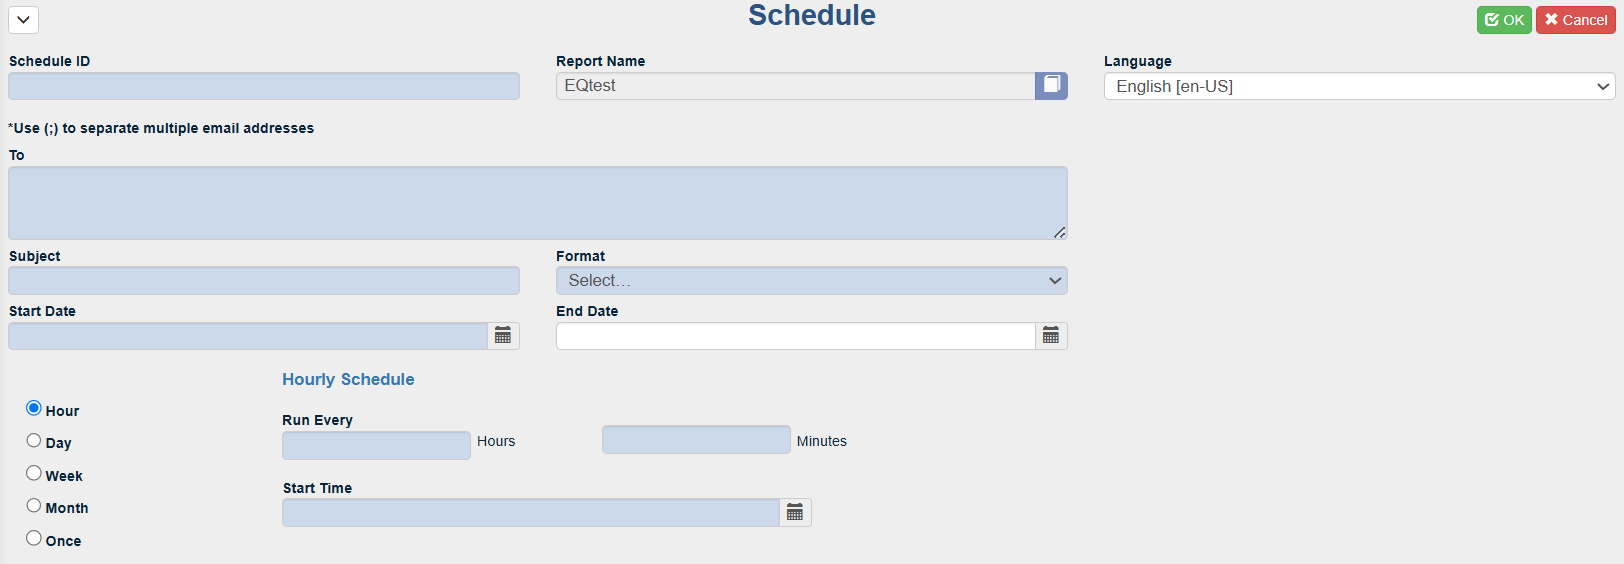Focus the Subject text field
This screenshot has width=1624, height=564.
[x=264, y=280]
